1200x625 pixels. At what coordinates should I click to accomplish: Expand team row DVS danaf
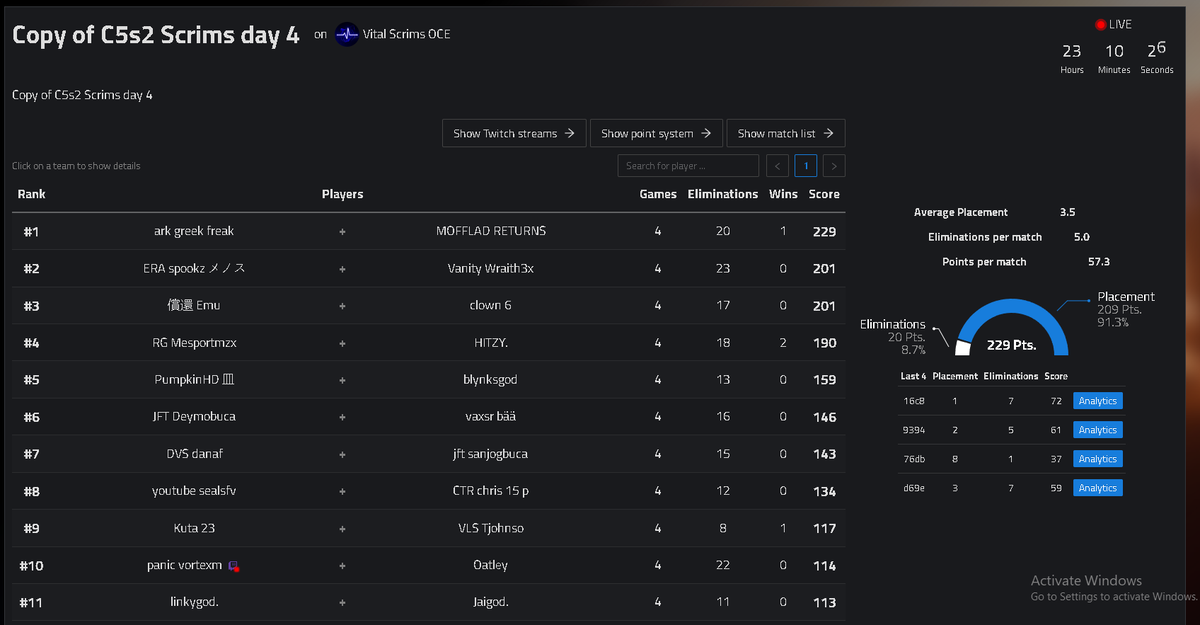click(x=428, y=454)
